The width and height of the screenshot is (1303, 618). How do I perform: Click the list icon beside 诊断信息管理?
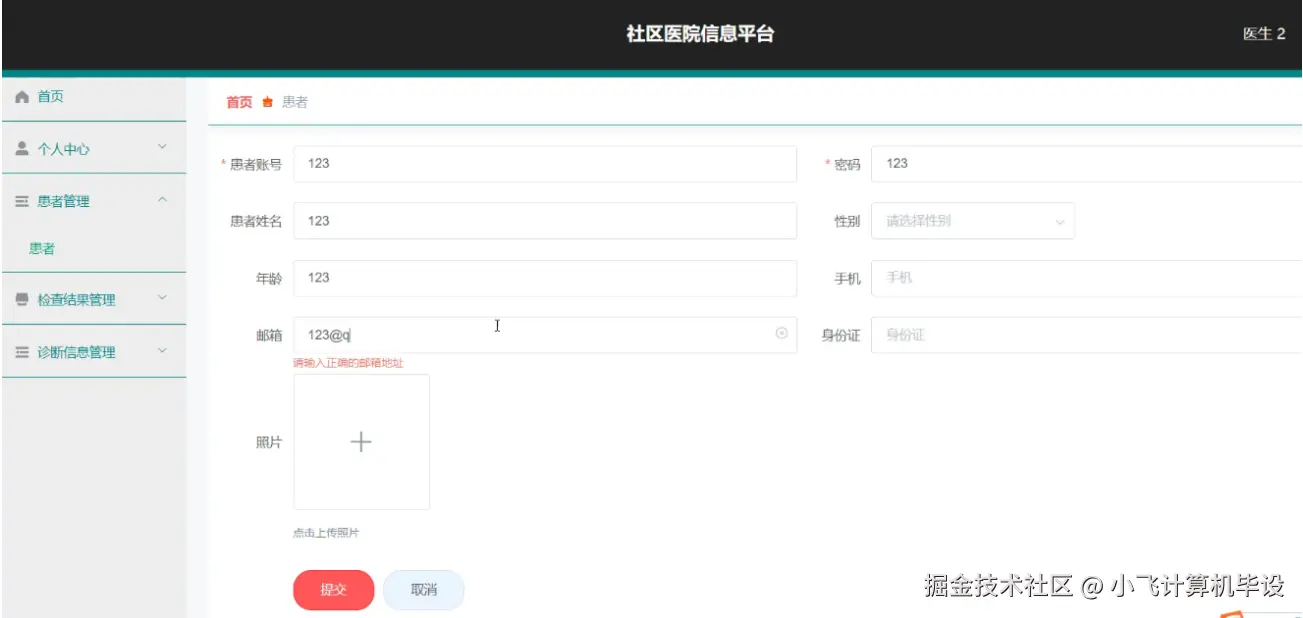click(x=22, y=352)
